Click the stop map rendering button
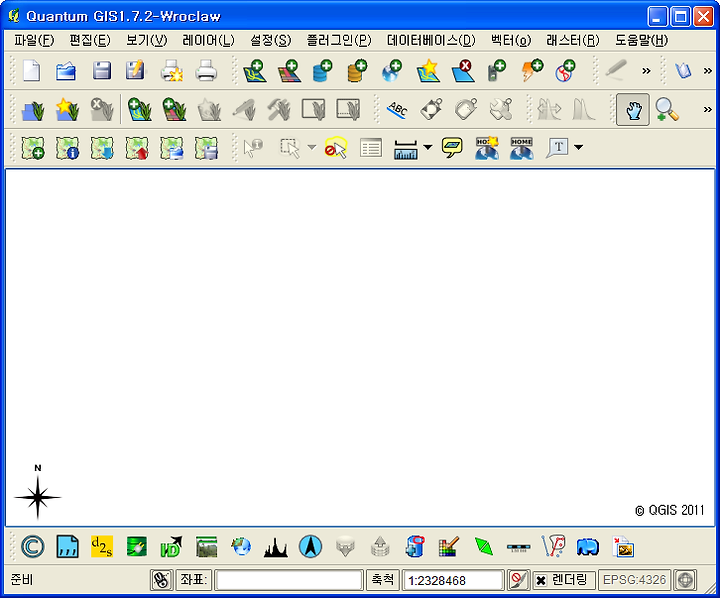The height and width of the screenshot is (598, 720). [518, 580]
